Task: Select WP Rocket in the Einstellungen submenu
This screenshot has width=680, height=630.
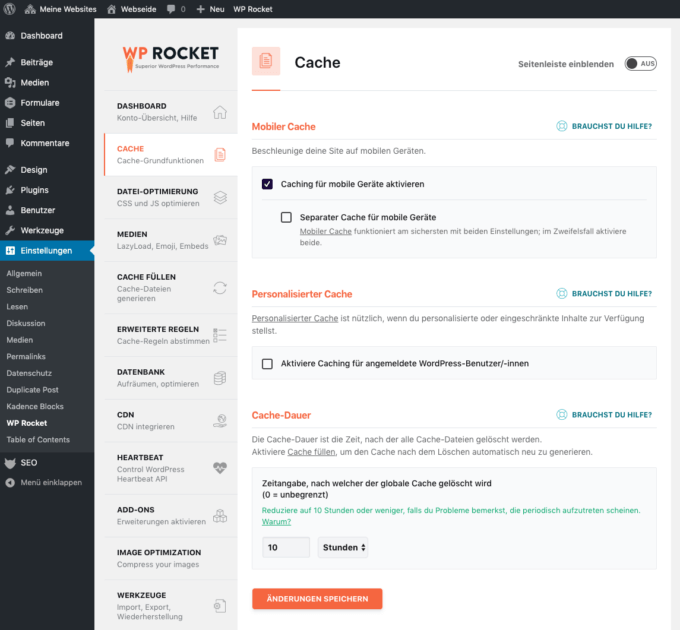Action: [27, 423]
